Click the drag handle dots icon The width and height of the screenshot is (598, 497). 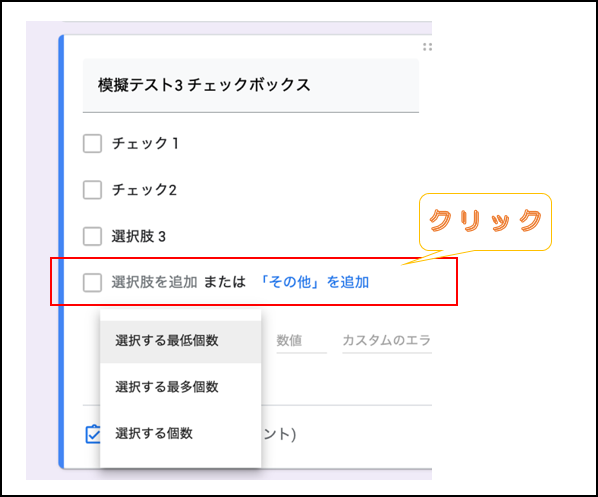[427, 47]
